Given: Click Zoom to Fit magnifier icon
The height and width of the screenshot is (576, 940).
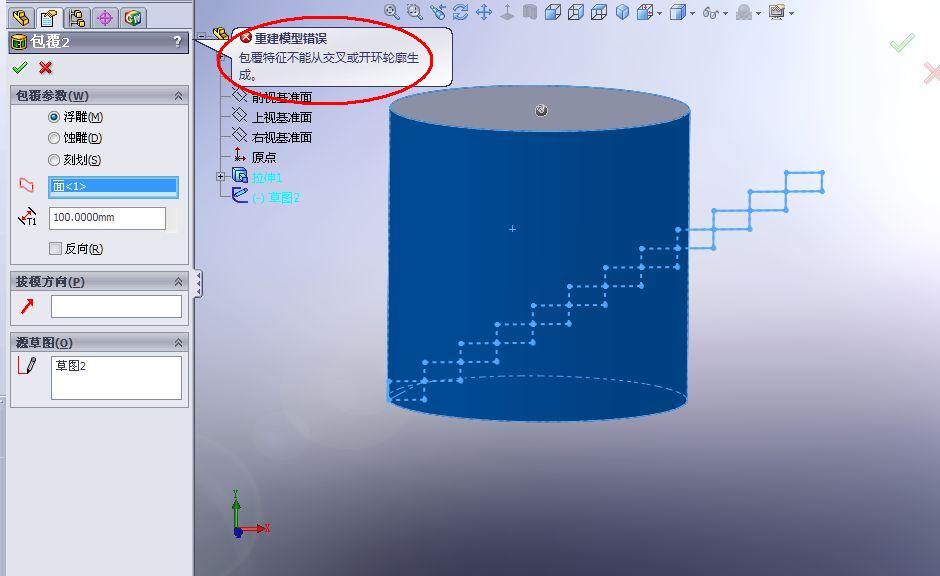Looking at the screenshot, I should [391, 12].
